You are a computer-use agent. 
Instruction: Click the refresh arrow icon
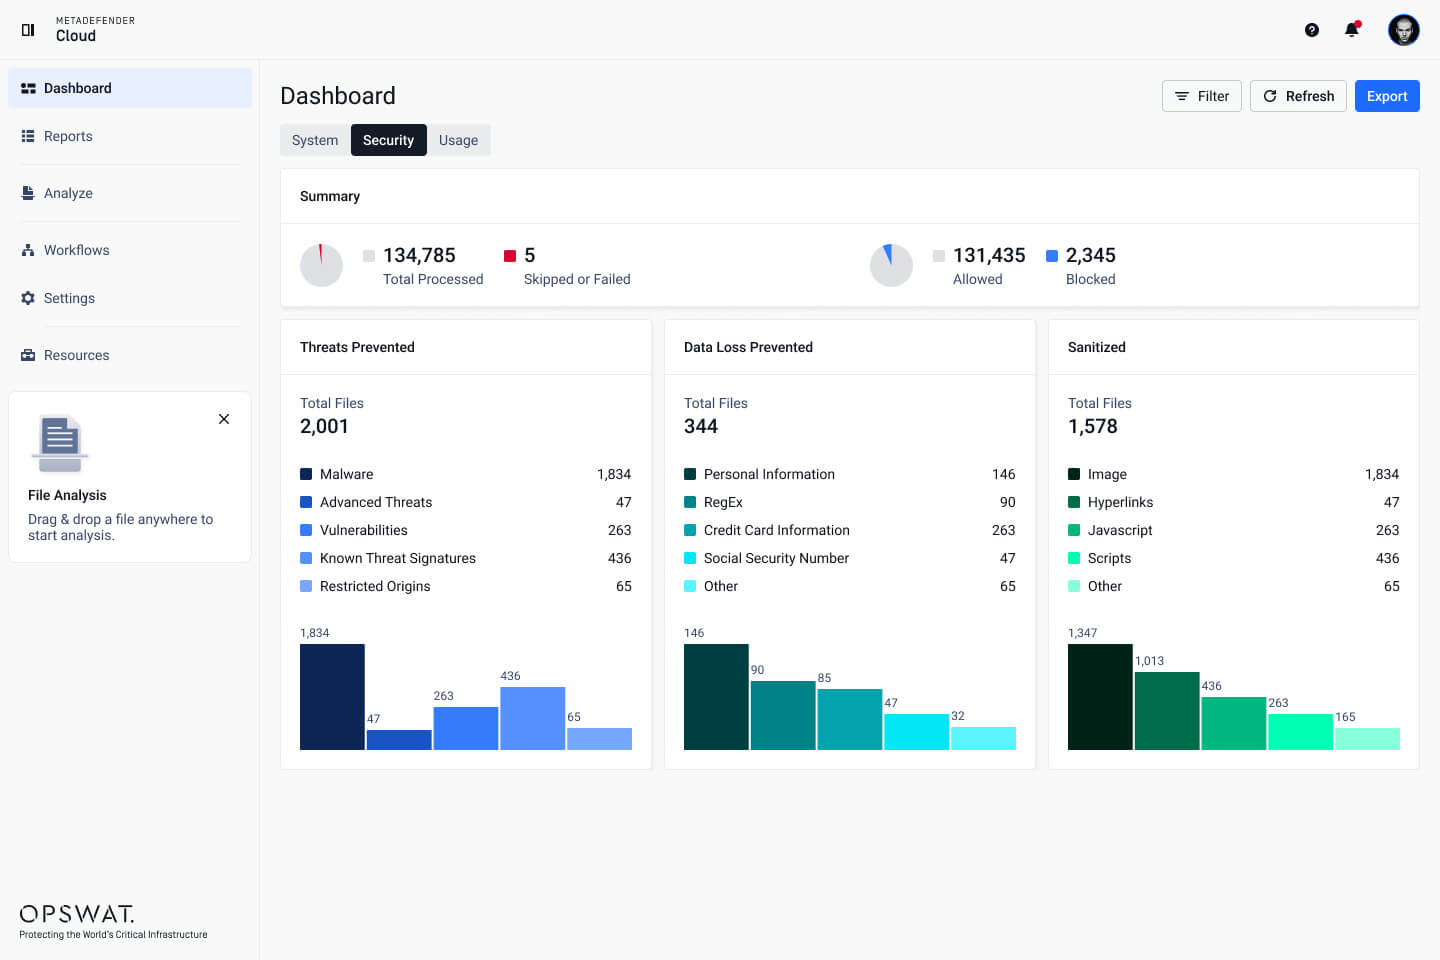click(1271, 96)
